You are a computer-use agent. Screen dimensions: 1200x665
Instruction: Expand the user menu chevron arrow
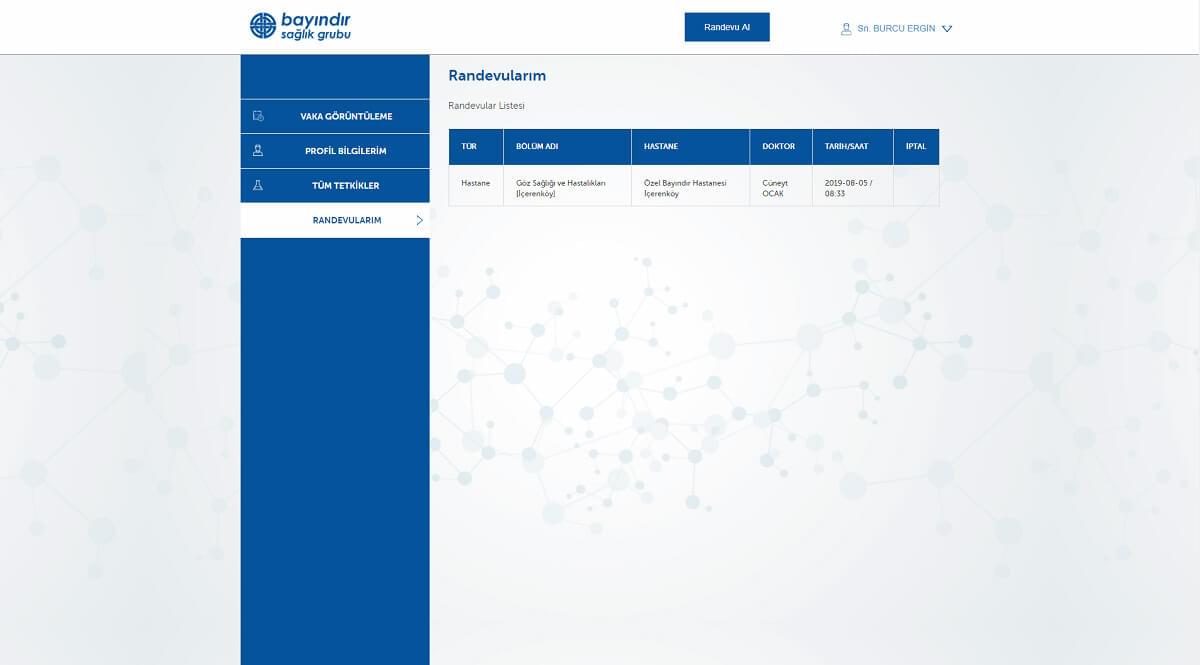[x=947, y=29]
